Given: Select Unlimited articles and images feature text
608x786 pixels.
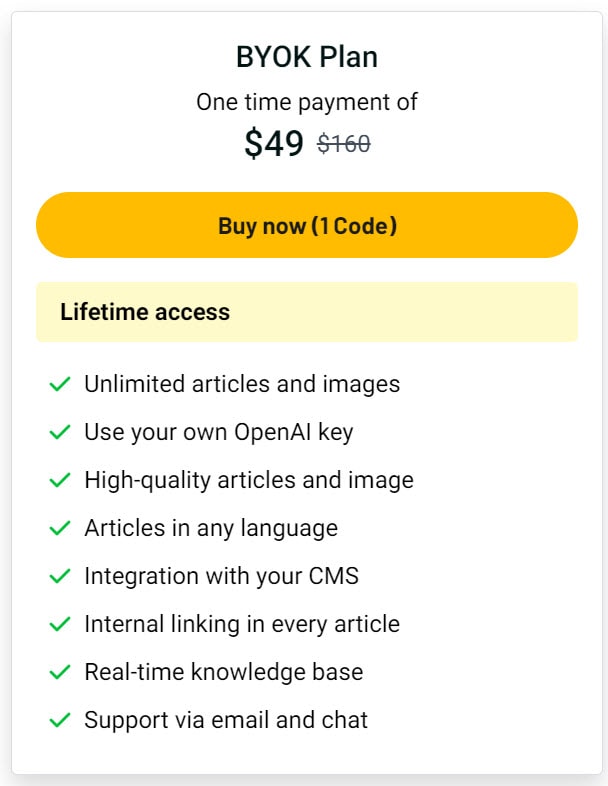Looking at the screenshot, I should 242,384.
